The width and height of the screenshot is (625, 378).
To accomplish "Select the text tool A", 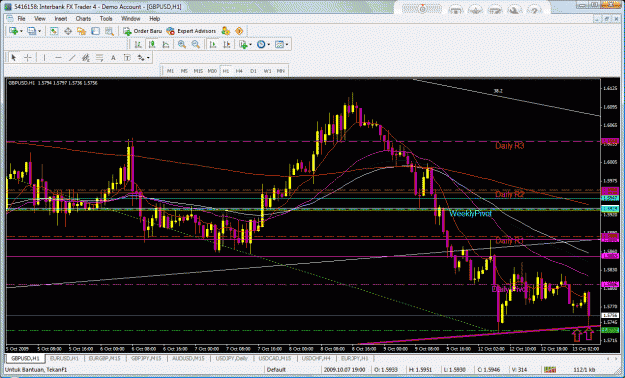I will [x=113, y=58].
